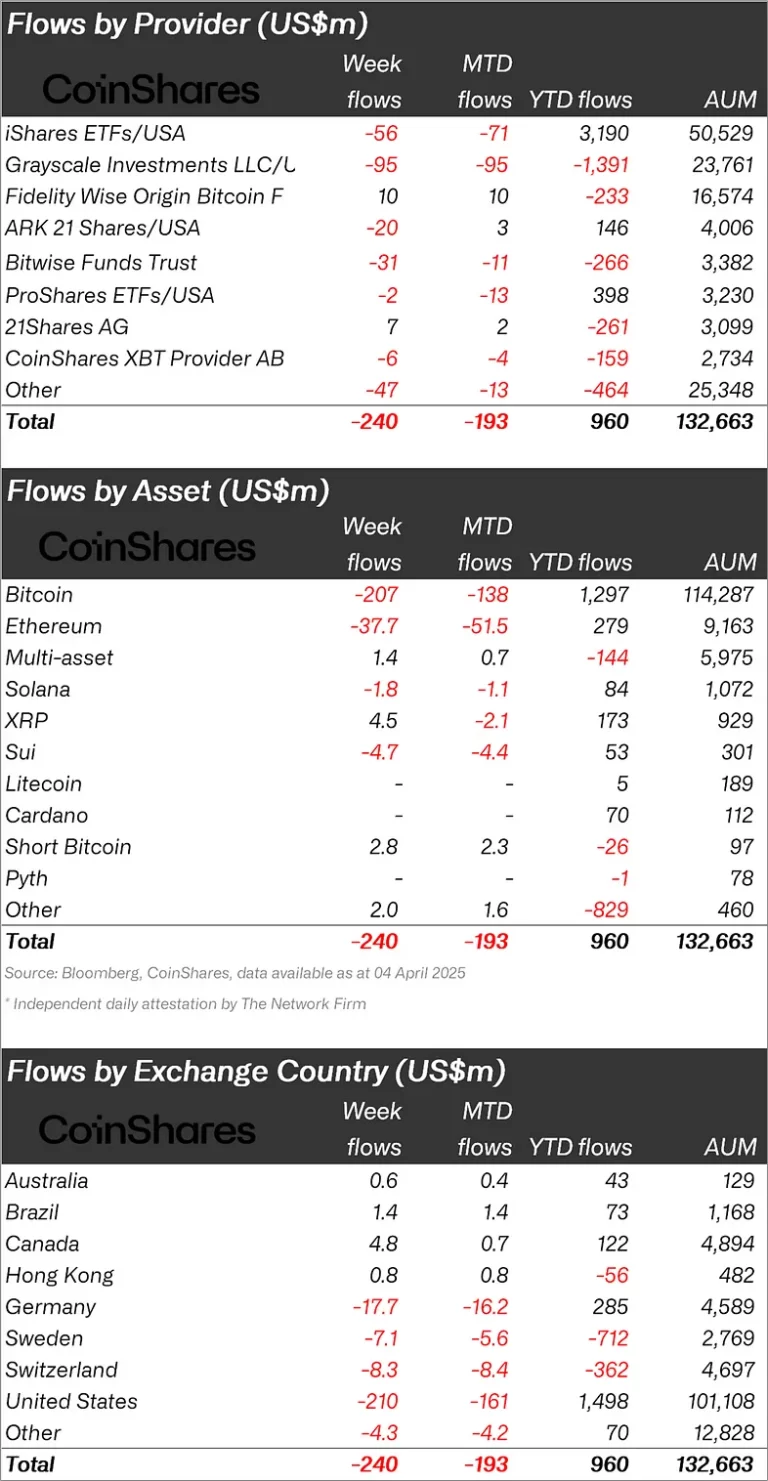Screen dimensions: 768x1481
Task: Click the Flows by Exchange Country heading
Action: (x=256, y=1071)
